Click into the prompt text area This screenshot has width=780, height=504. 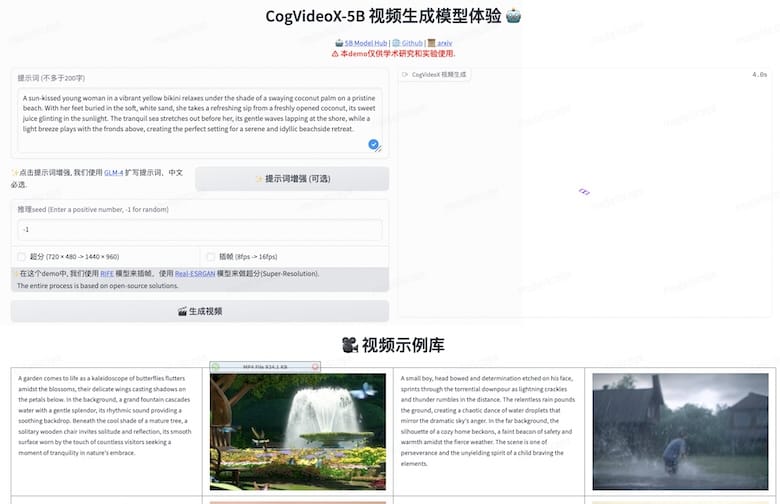coord(200,120)
